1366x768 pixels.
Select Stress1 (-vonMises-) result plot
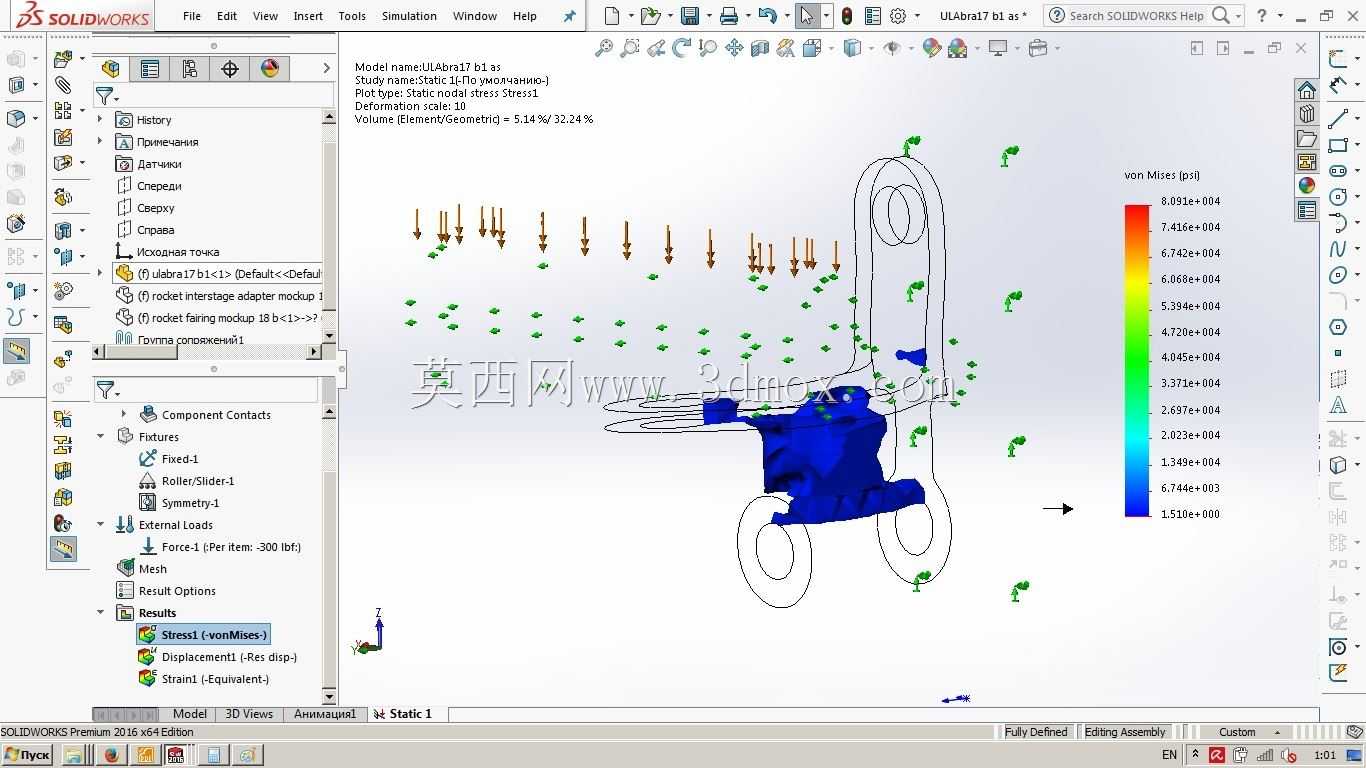pyautogui.click(x=203, y=635)
